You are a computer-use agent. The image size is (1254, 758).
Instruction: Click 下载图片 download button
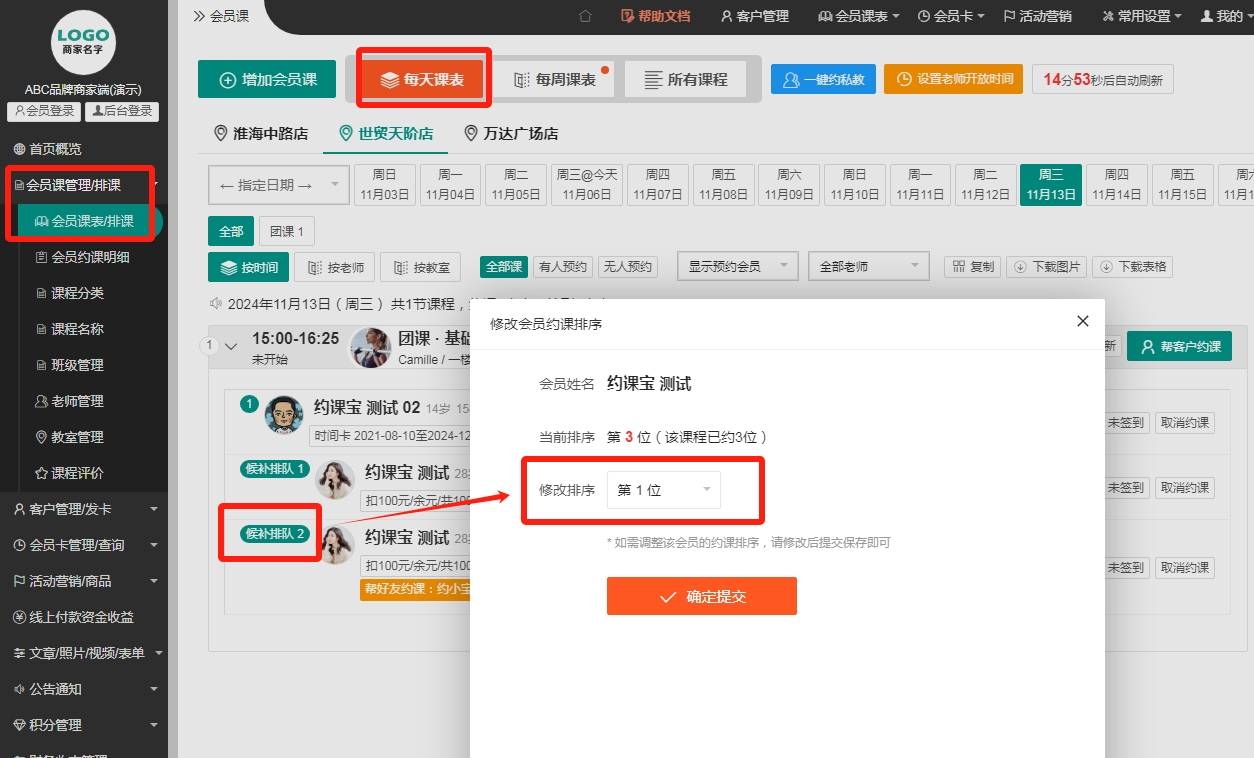pyautogui.click(x=1047, y=266)
